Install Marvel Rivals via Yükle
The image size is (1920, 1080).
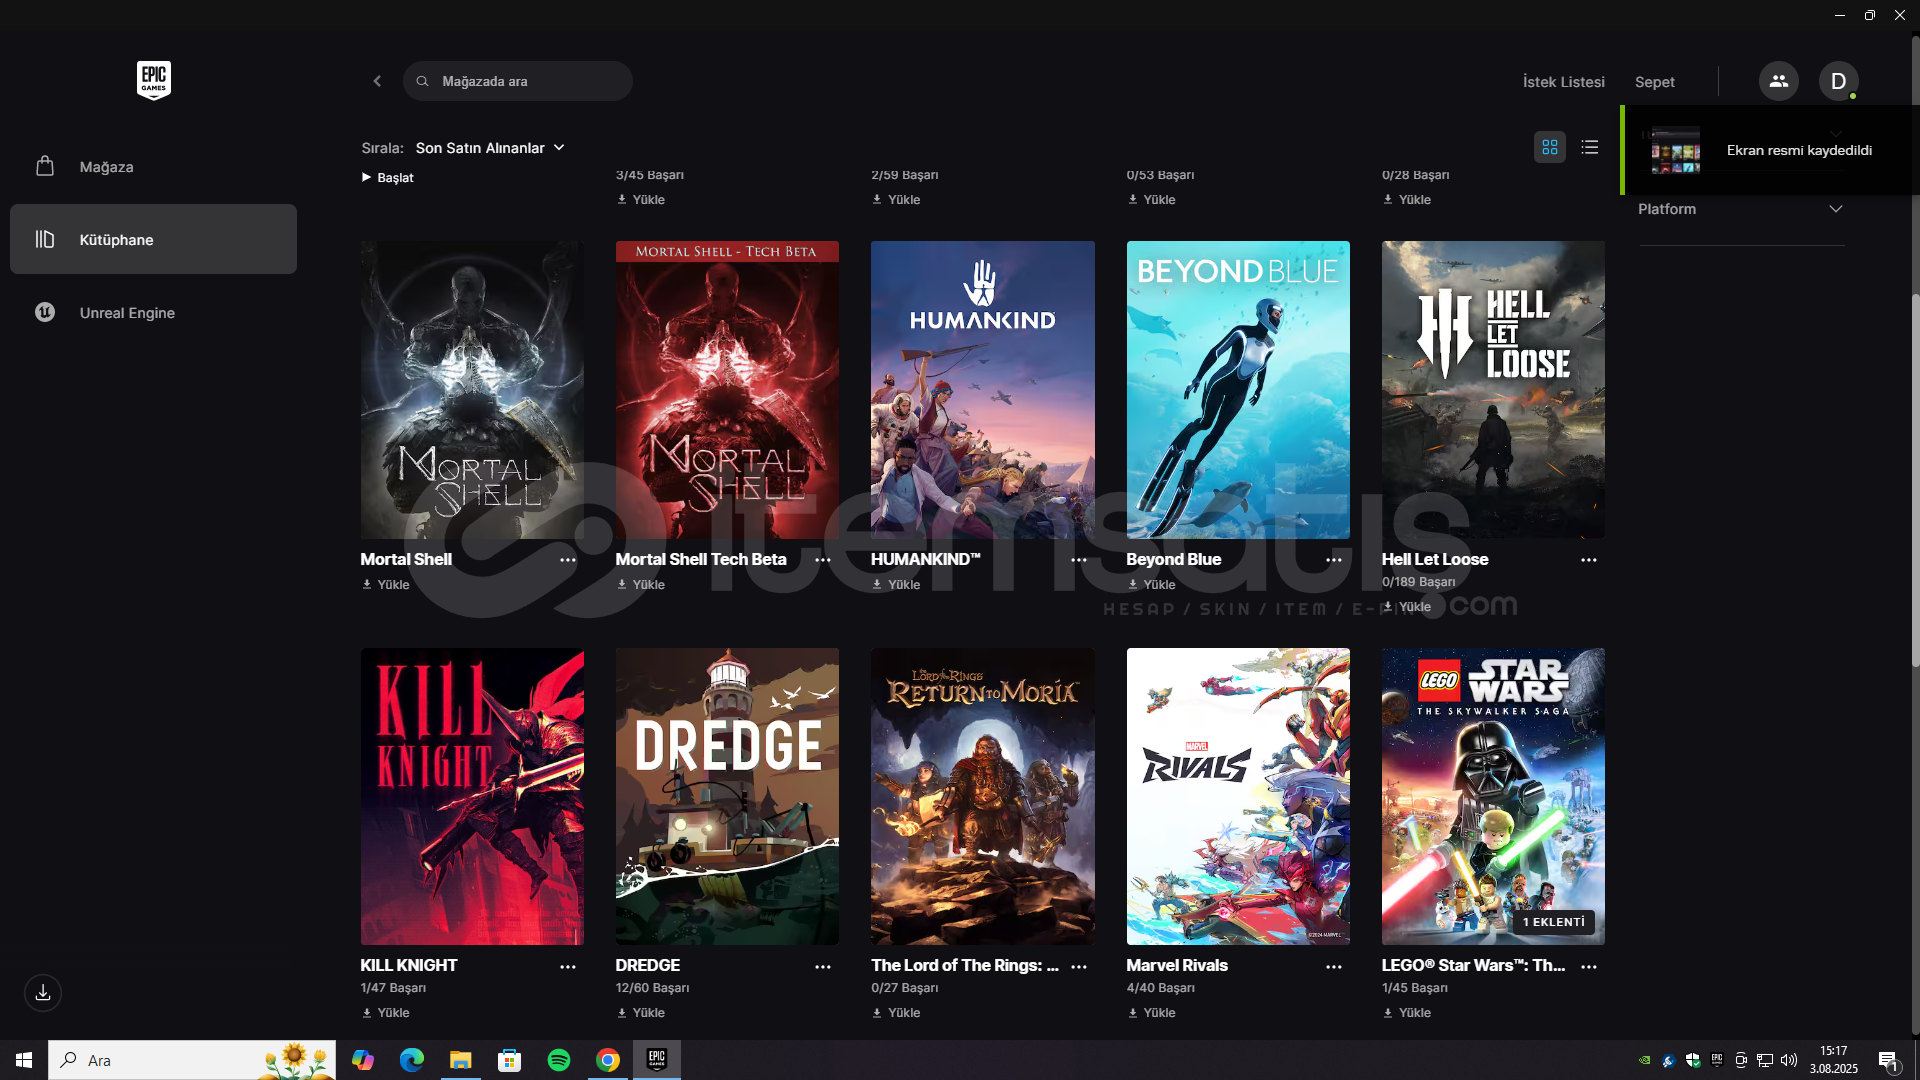click(1152, 1013)
